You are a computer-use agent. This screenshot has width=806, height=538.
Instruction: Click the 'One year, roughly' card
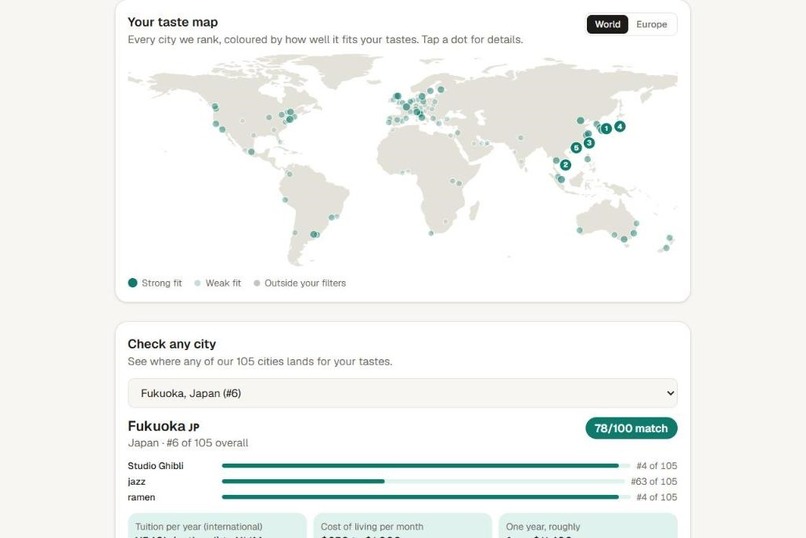tap(588, 526)
